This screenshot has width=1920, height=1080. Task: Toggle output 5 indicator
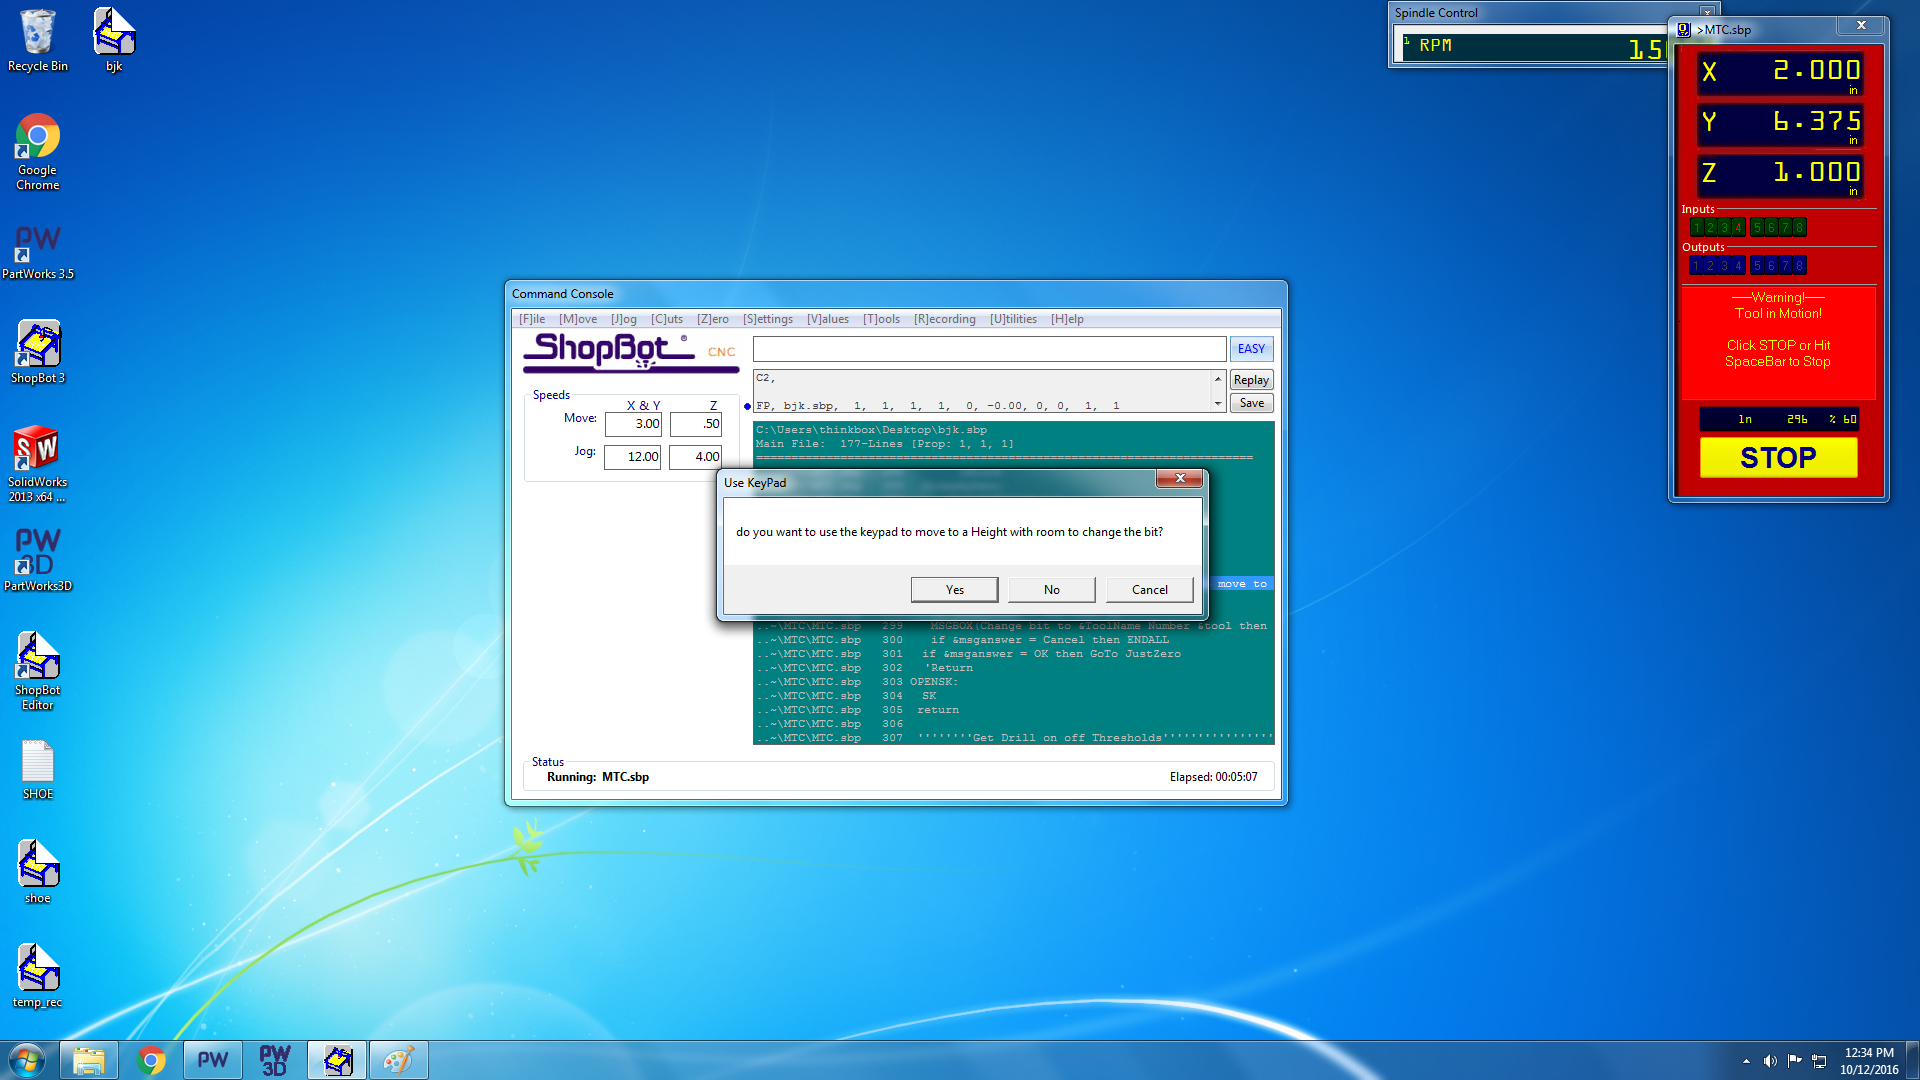pyautogui.click(x=1757, y=266)
